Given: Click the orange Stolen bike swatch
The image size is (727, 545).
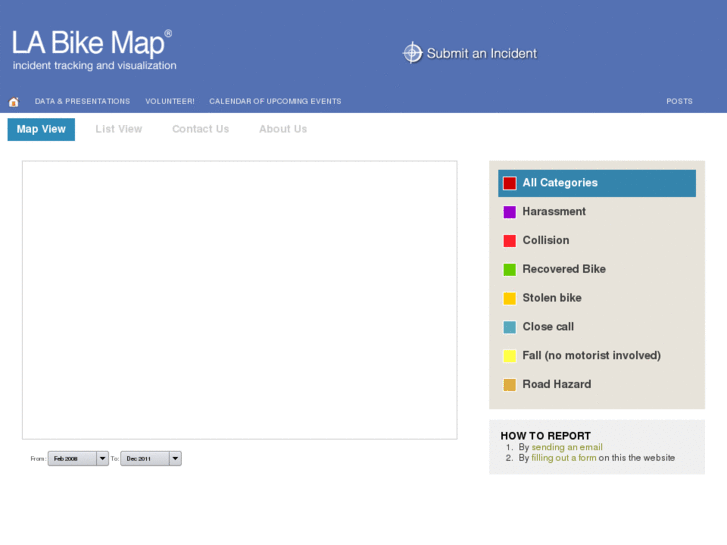Looking at the screenshot, I should (x=510, y=298).
